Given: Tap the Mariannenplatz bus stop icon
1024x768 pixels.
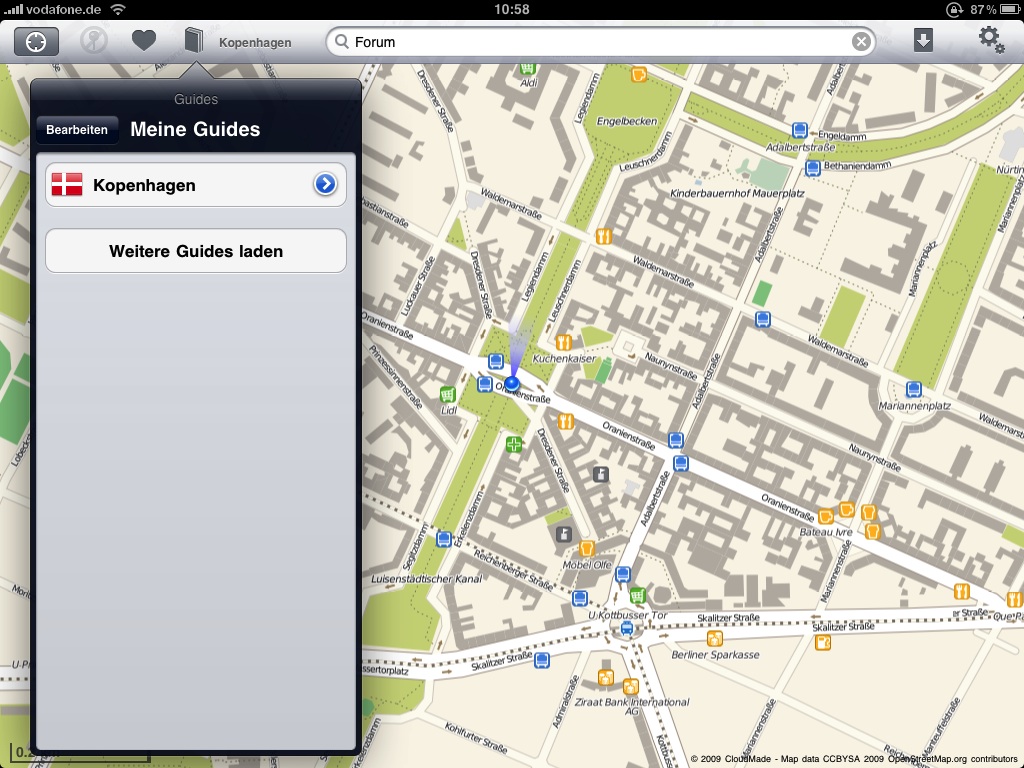Looking at the screenshot, I should 913,389.
